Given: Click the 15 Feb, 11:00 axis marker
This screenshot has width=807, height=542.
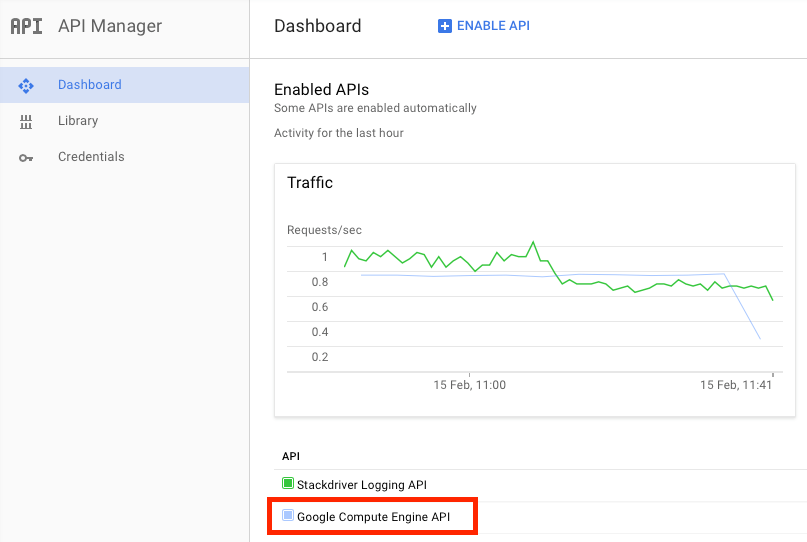Looking at the screenshot, I should (x=469, y=385).
